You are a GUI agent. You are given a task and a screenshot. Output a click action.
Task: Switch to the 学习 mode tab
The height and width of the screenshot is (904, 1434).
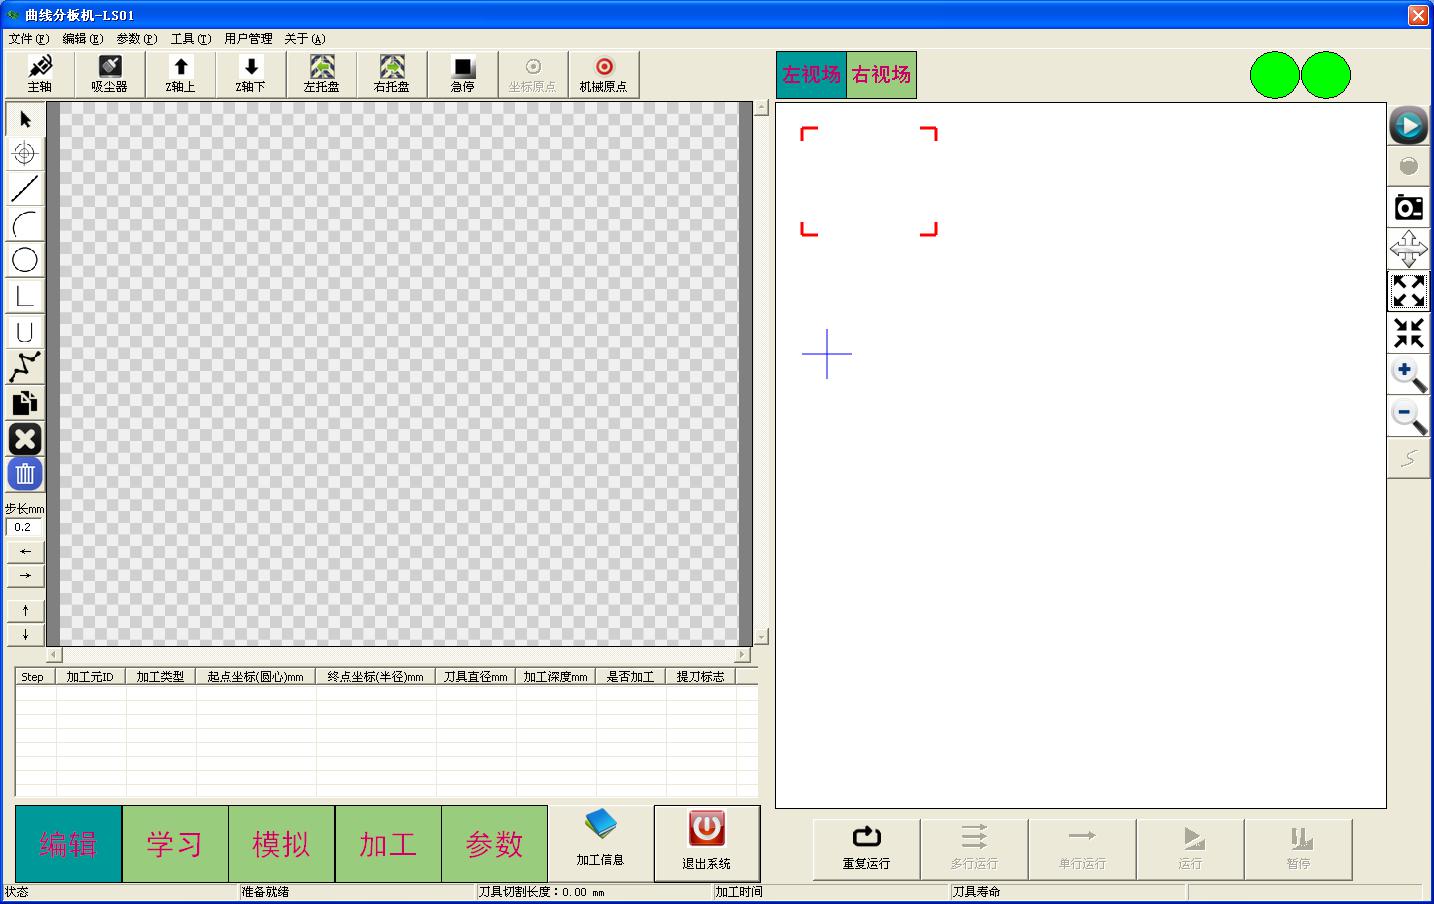coord(175,844)
